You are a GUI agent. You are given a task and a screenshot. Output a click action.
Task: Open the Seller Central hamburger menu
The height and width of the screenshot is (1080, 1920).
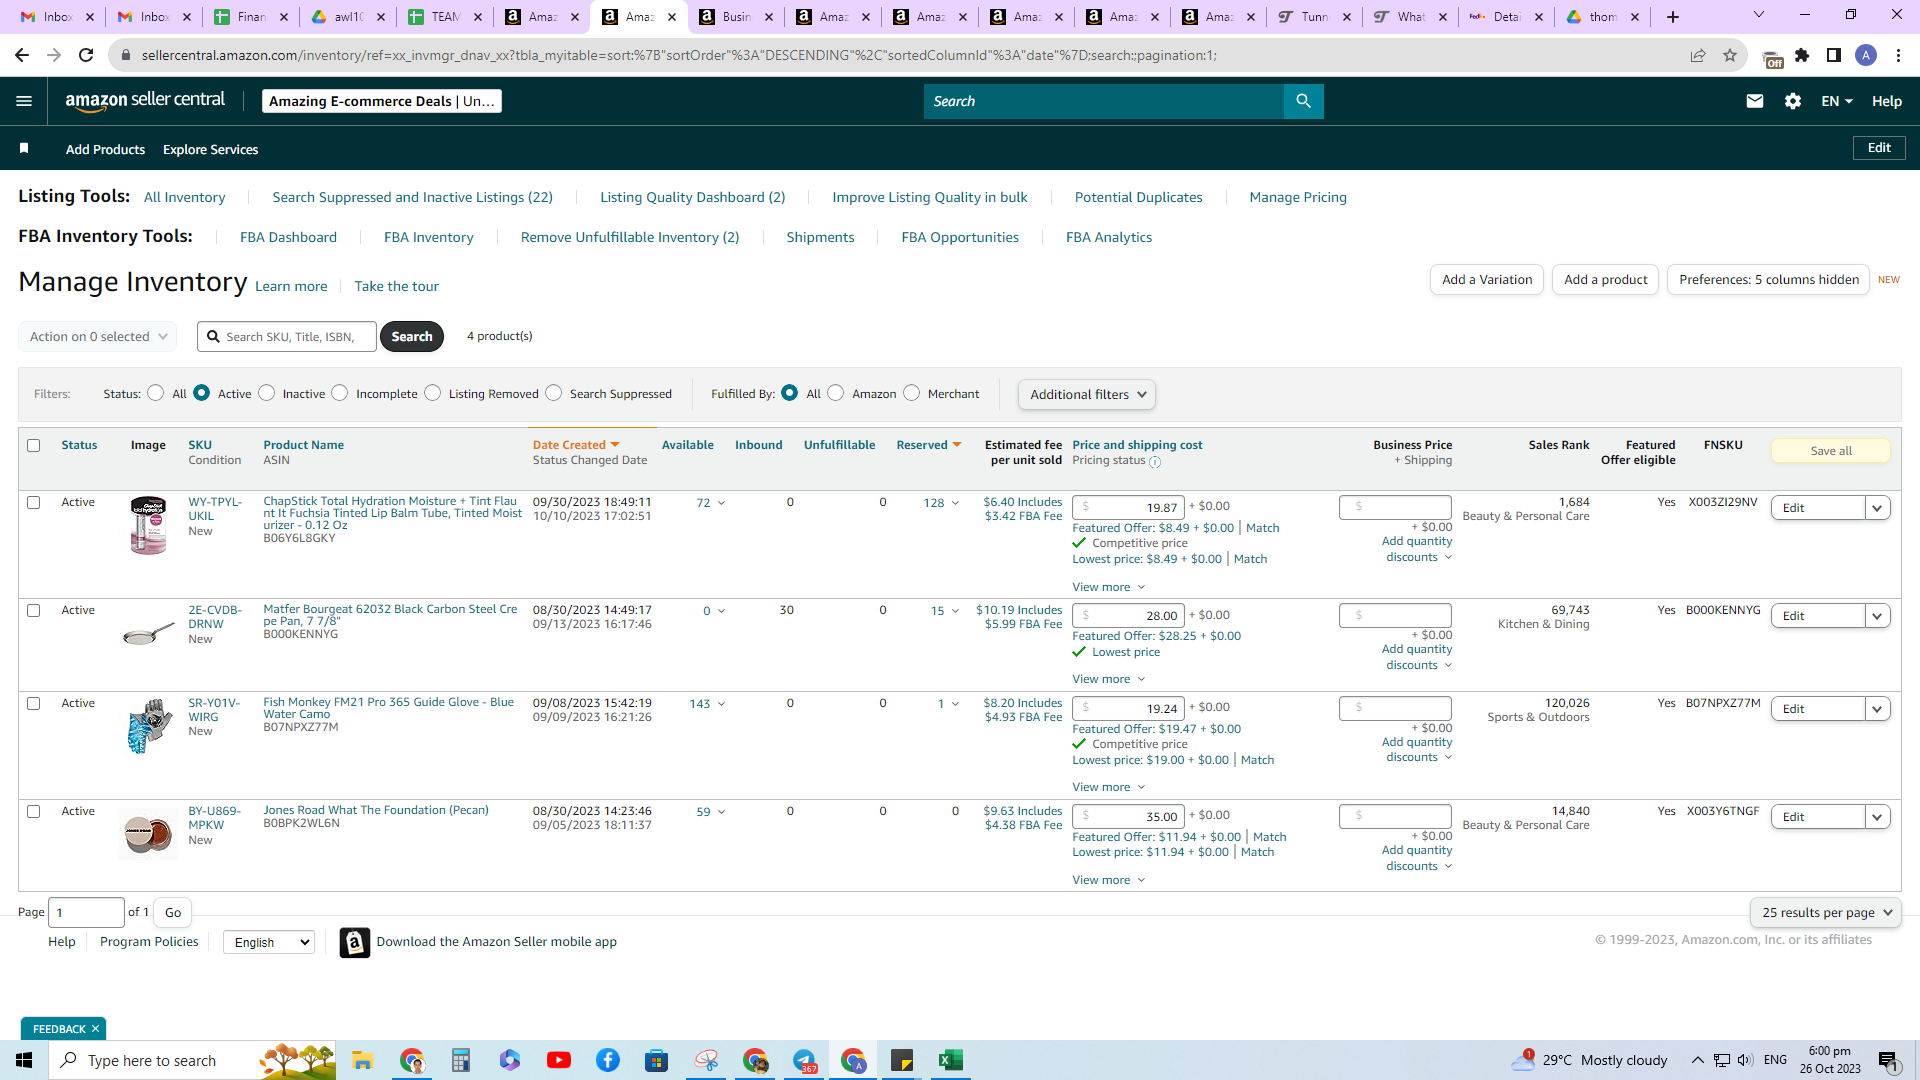24,101
